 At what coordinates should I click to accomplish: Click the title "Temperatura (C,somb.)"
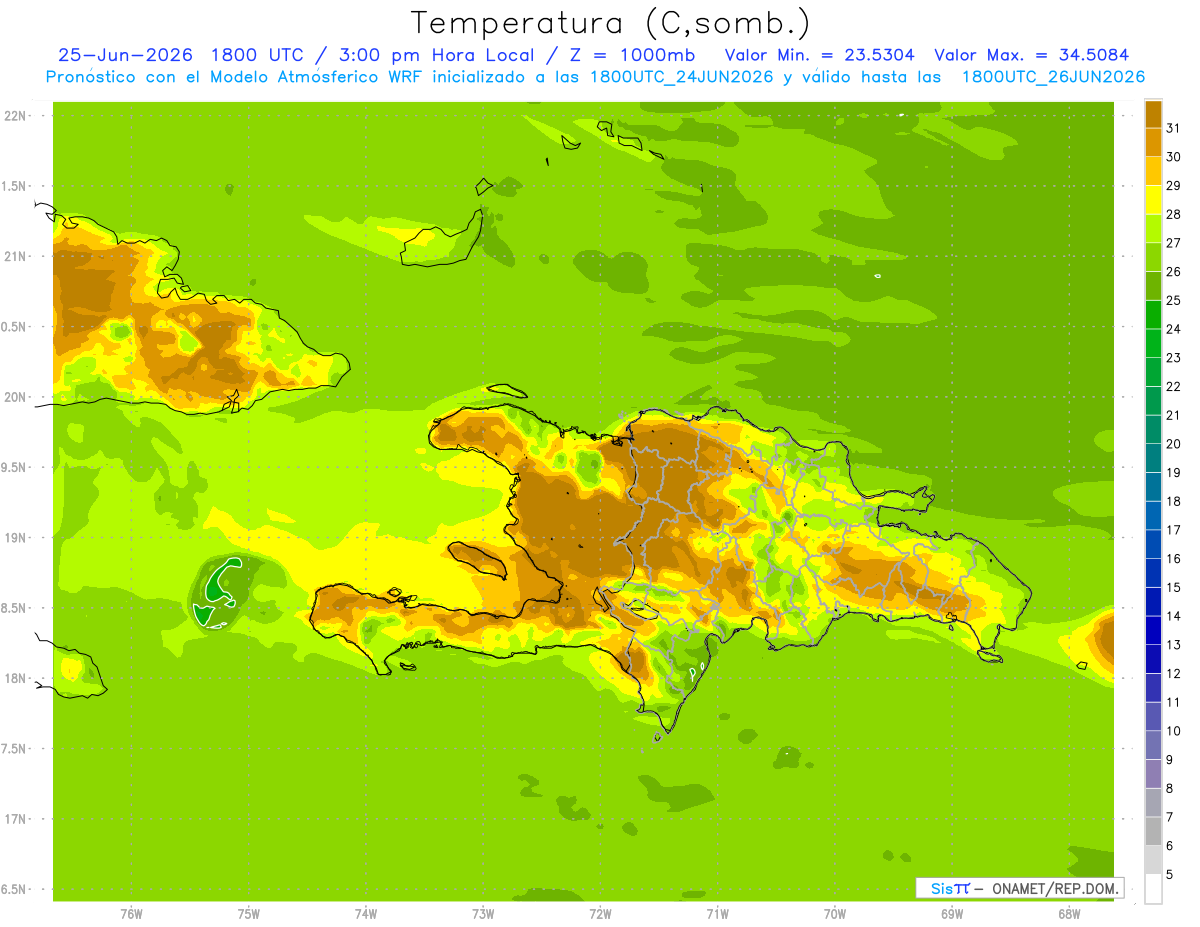pos(610,23)
